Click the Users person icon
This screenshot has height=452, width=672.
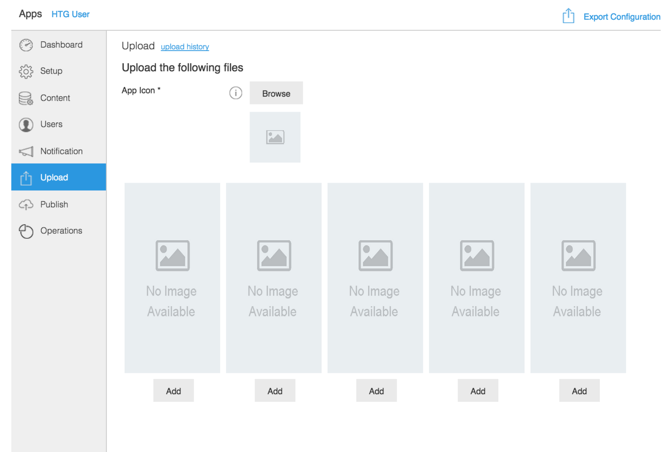tap(26, 125)
